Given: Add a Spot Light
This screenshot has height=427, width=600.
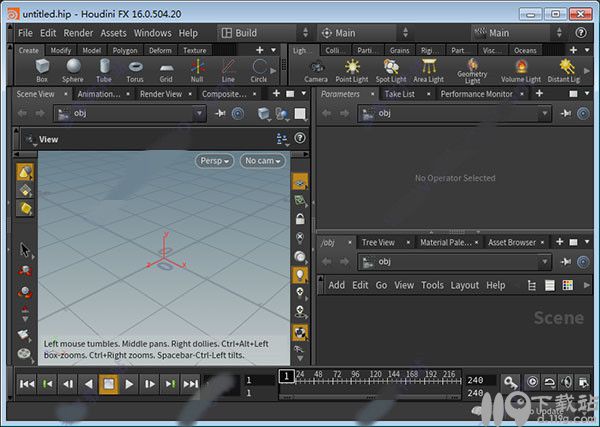Looking at the screenshot, I should (x=391, y=72).
